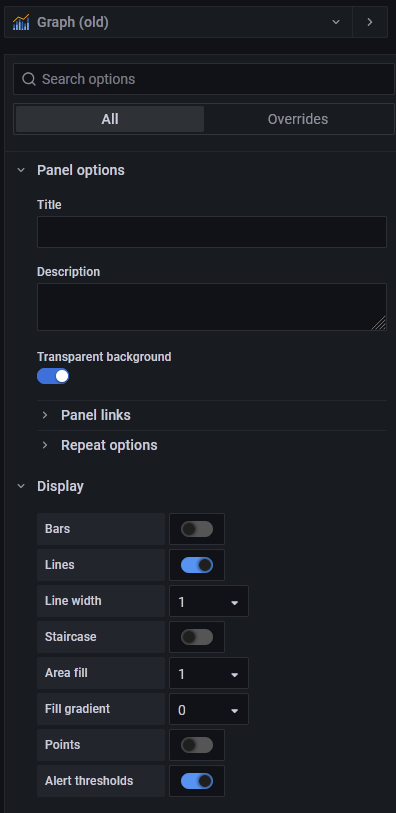Open the Line width dropdown

click(x=209, y=601)
